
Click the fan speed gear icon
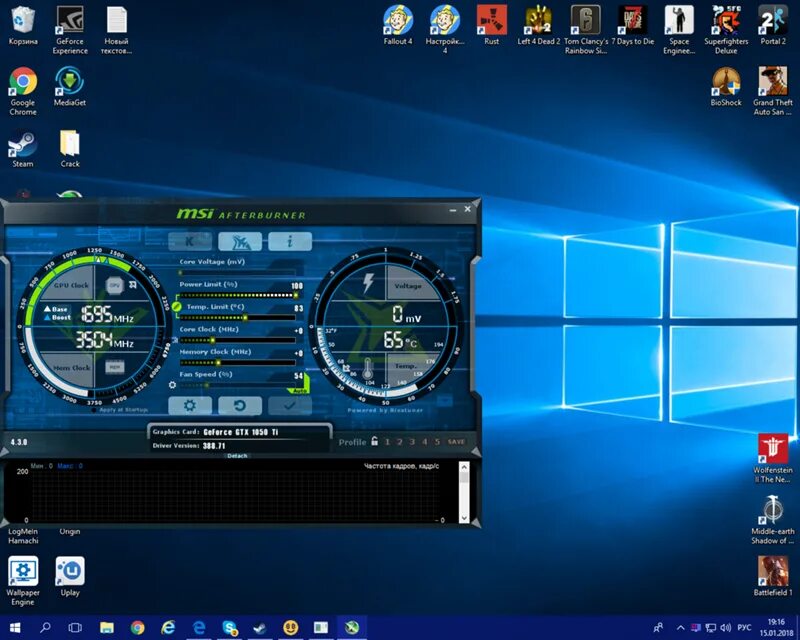172,385
